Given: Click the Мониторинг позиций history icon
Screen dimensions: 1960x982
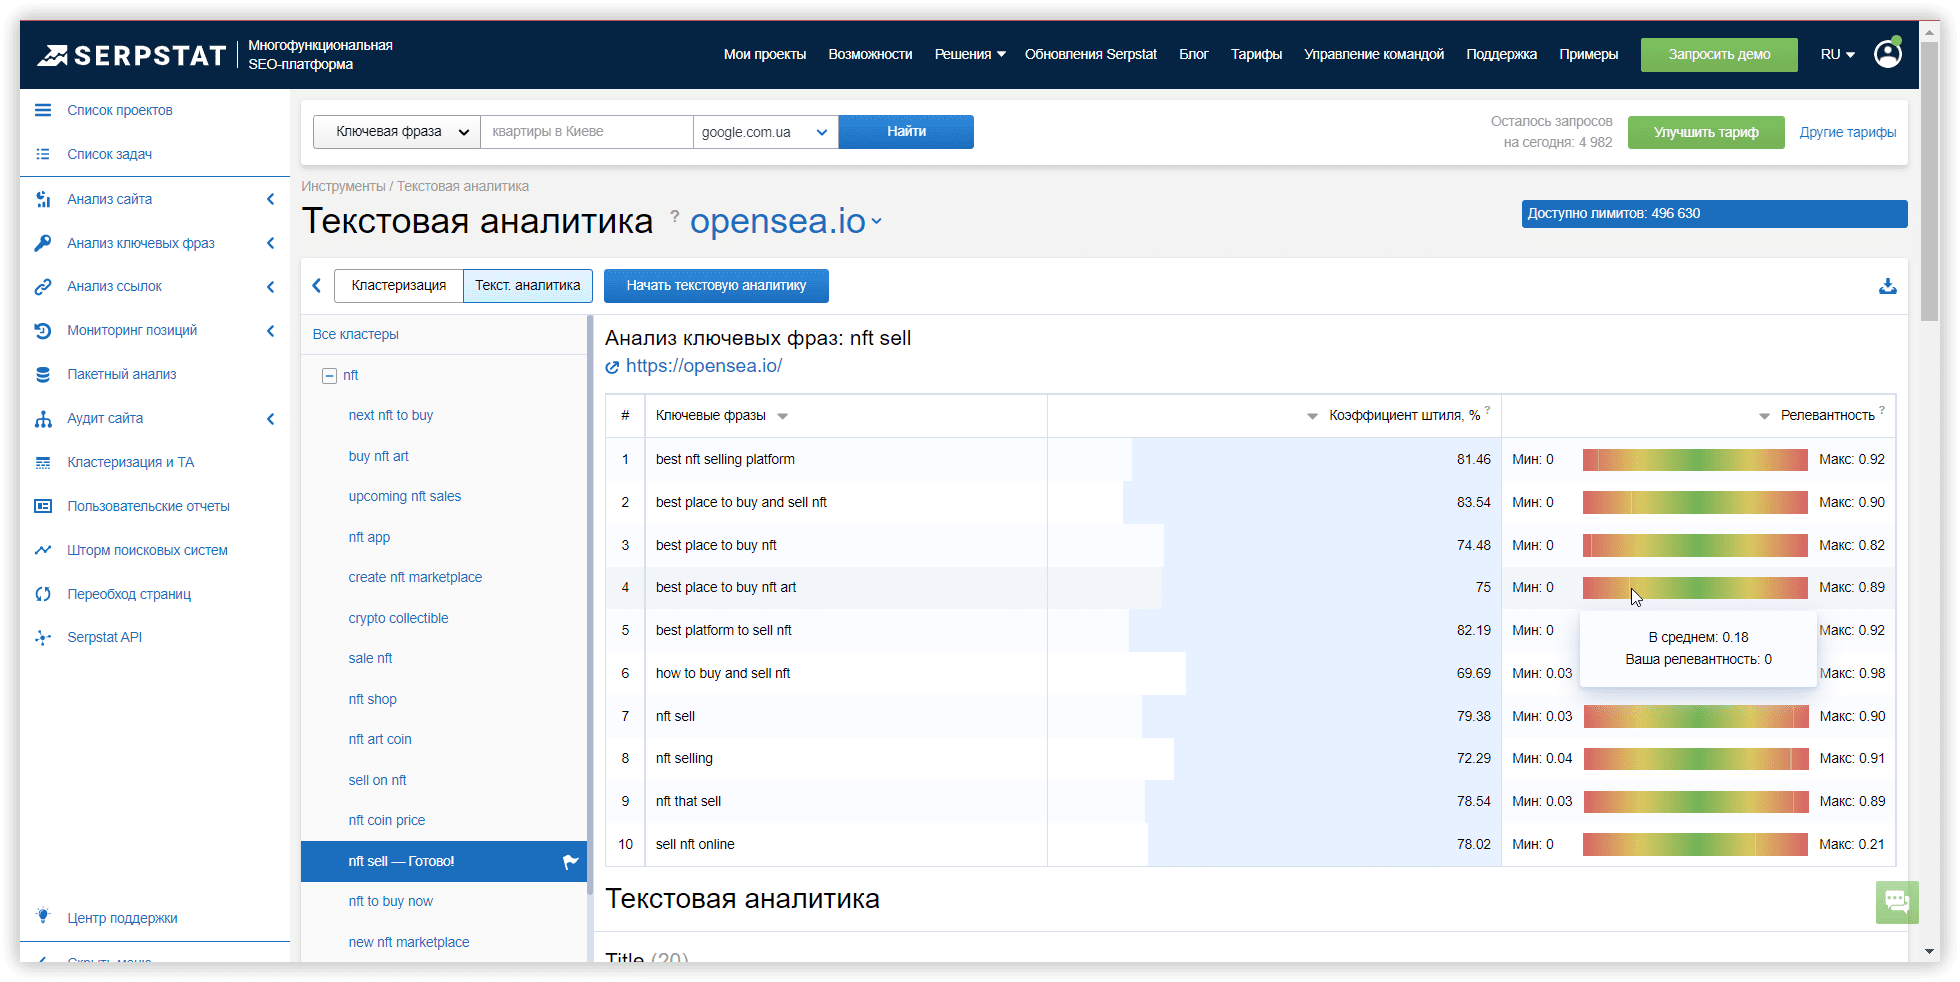Looking at the screenshot, I should pos(43,330).
